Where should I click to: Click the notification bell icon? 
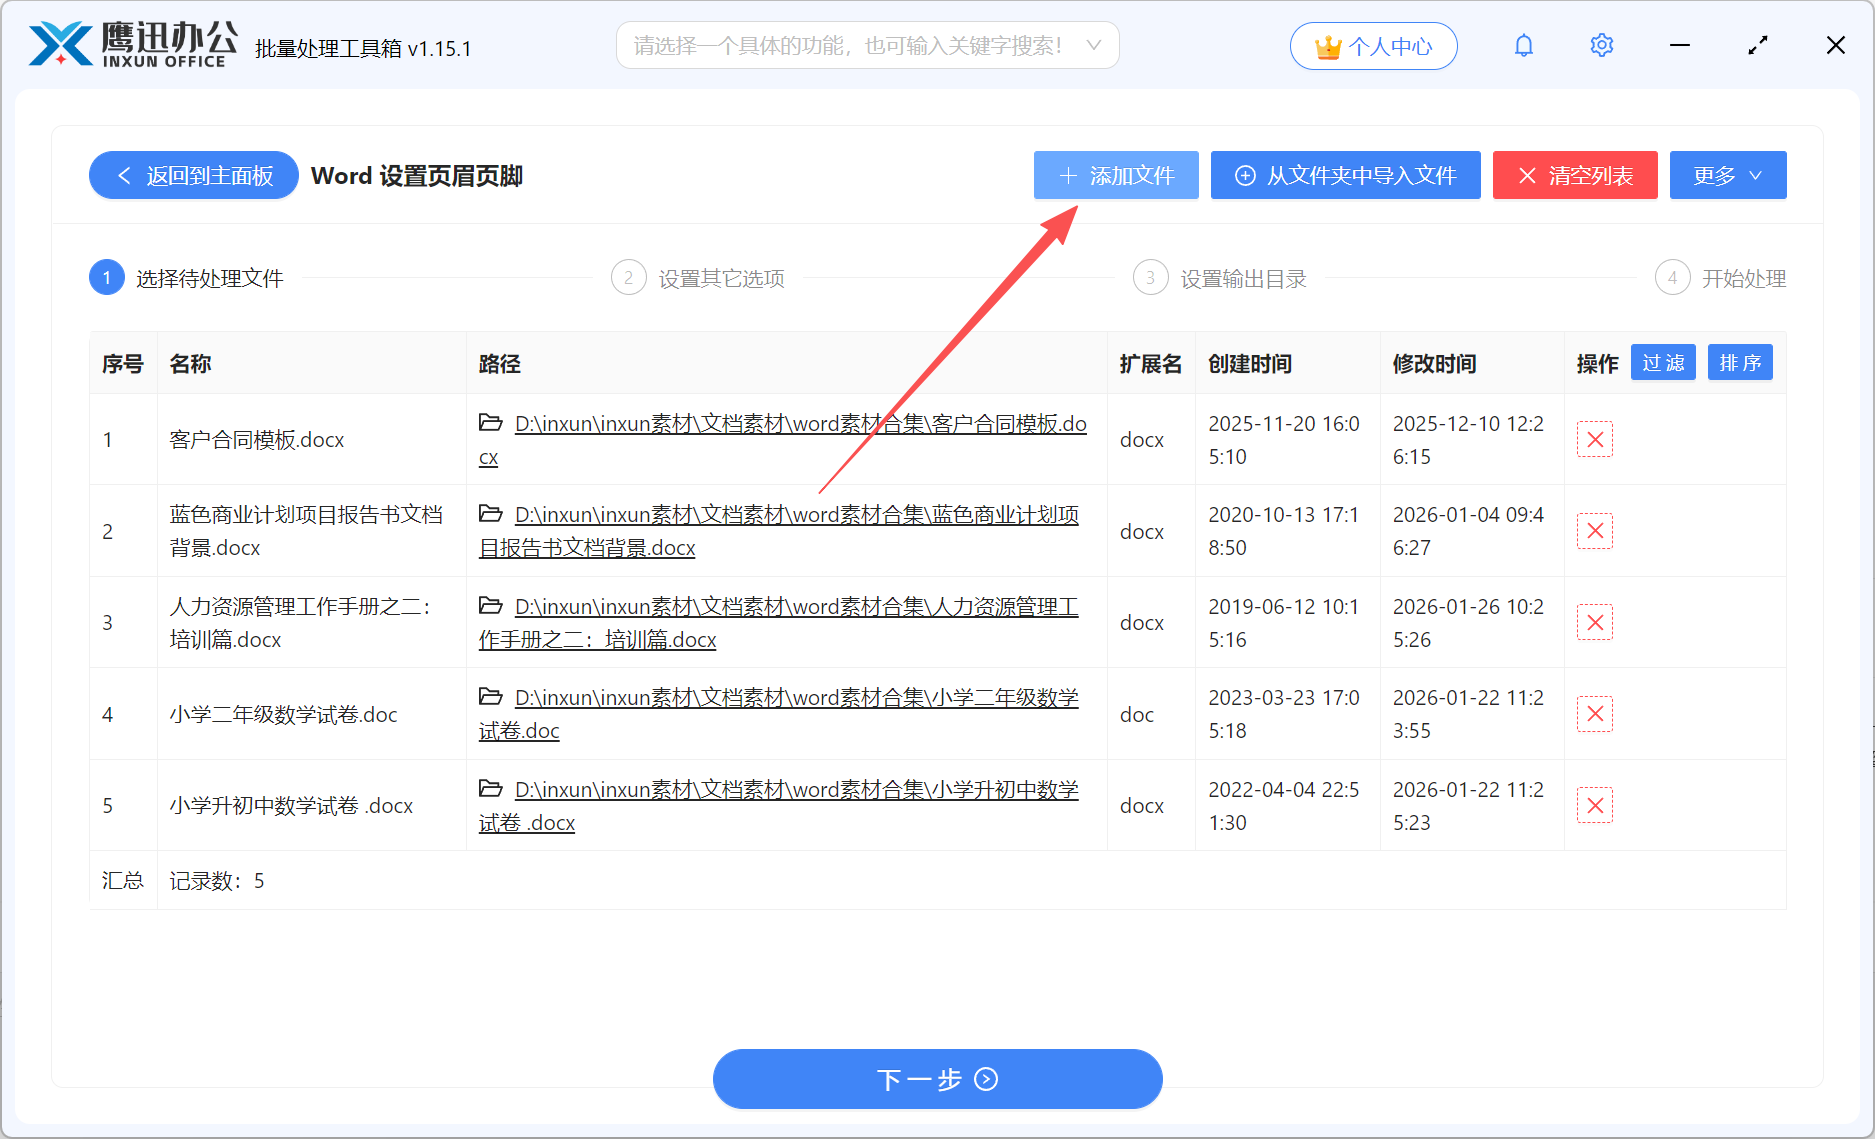[1523, 45]
